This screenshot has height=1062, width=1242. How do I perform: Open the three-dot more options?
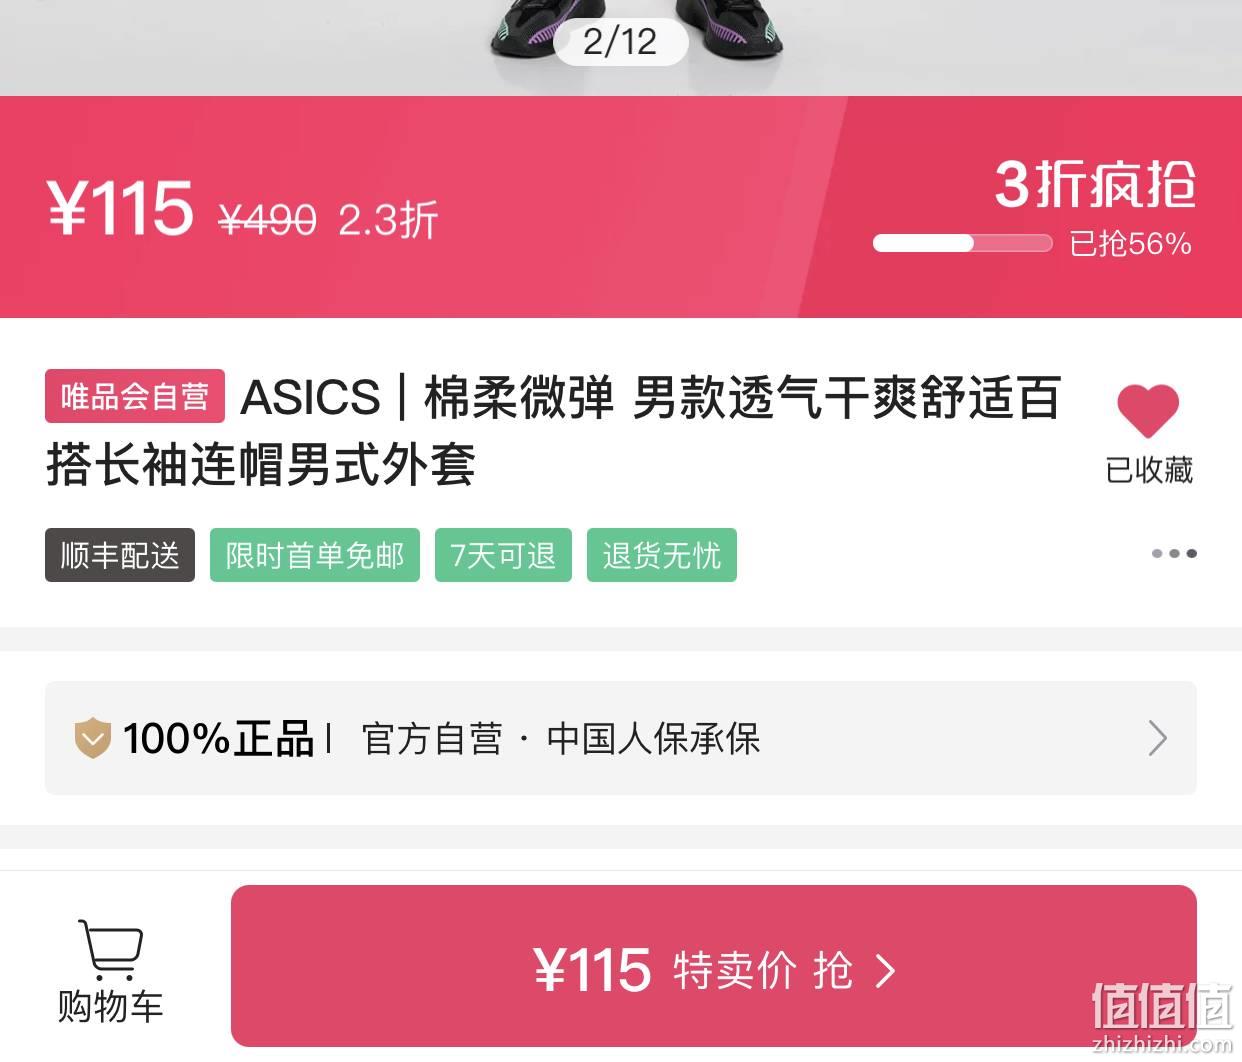1174,553
